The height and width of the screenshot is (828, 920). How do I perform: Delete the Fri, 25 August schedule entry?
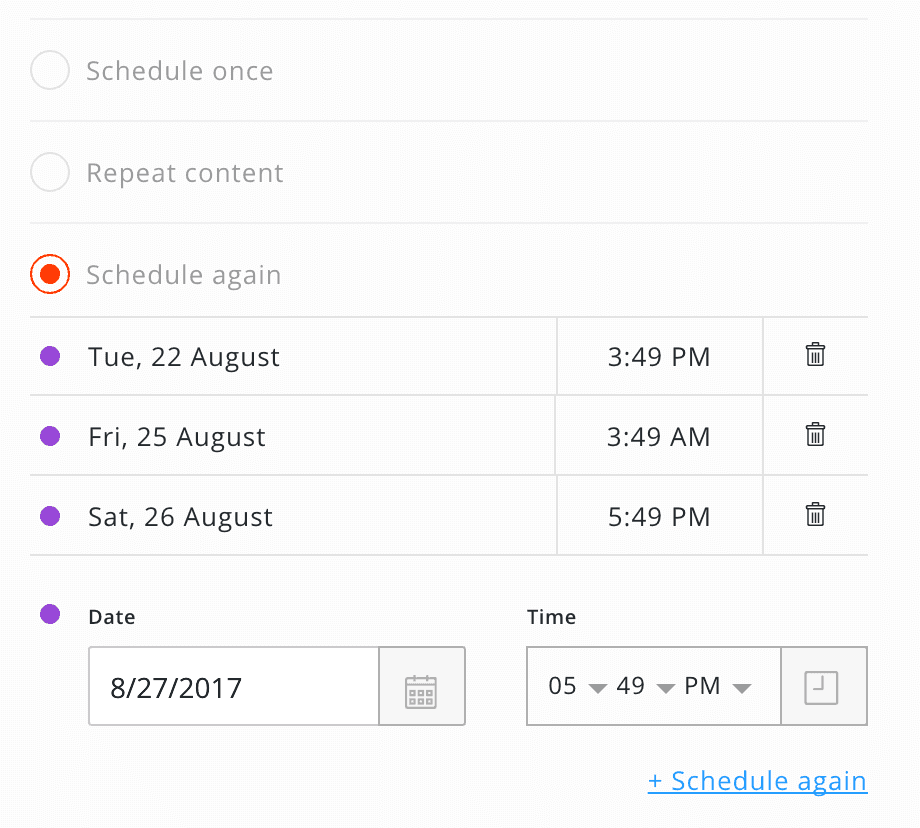coord(815,435)
